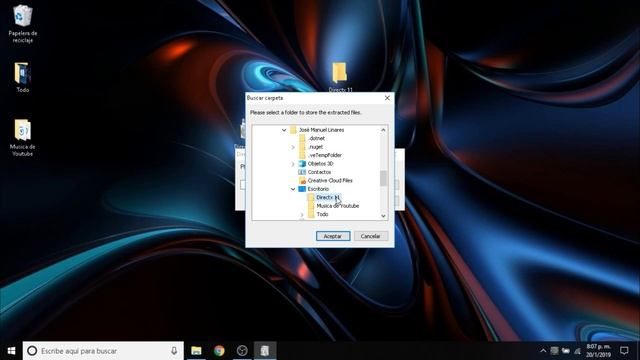This screenshot has width=640, height=360.
Task: Click the folder tree scrollbar thumb
Action: click(x=383, y=178)
